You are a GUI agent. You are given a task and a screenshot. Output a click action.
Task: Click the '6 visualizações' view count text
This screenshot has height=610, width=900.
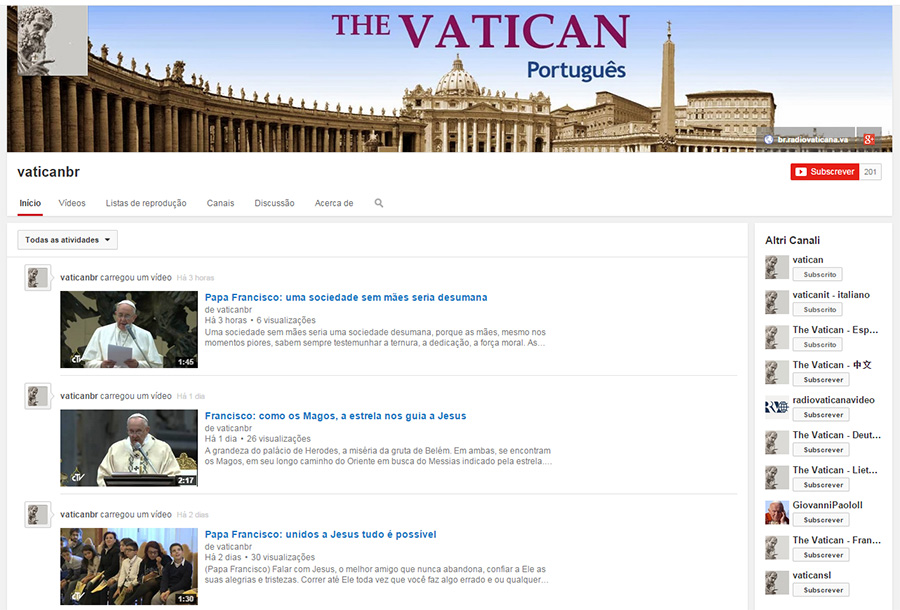[x=286, y=320]
